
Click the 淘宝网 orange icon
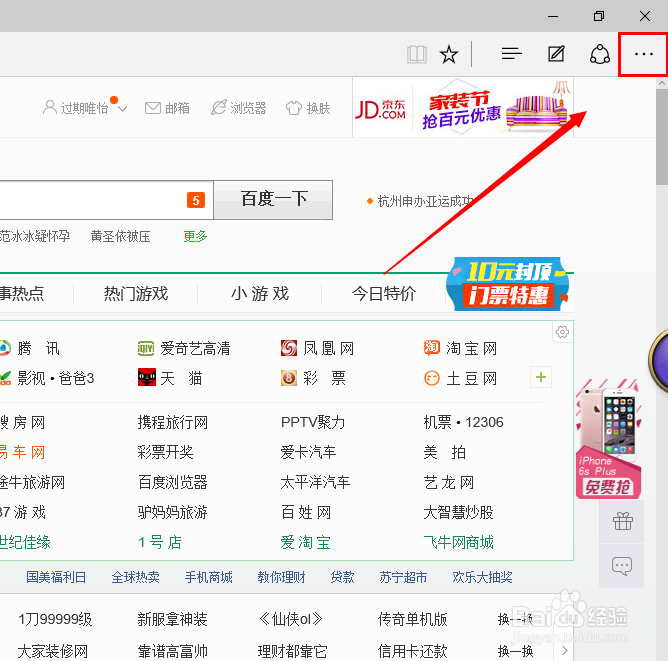(432, 348)
